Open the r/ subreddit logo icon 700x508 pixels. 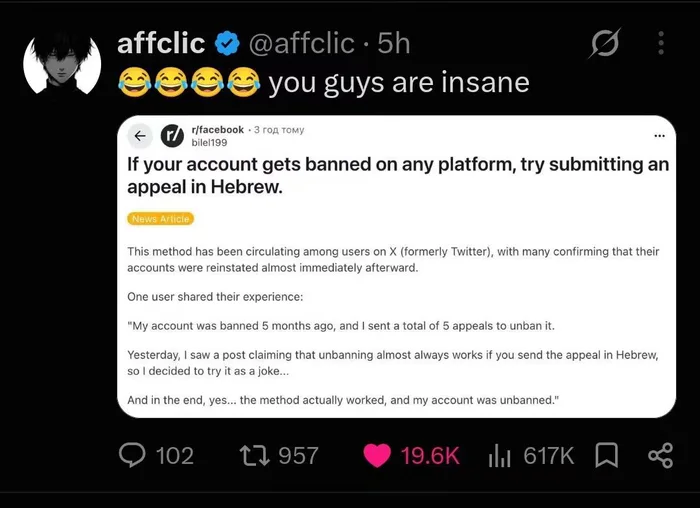[172, 136]
